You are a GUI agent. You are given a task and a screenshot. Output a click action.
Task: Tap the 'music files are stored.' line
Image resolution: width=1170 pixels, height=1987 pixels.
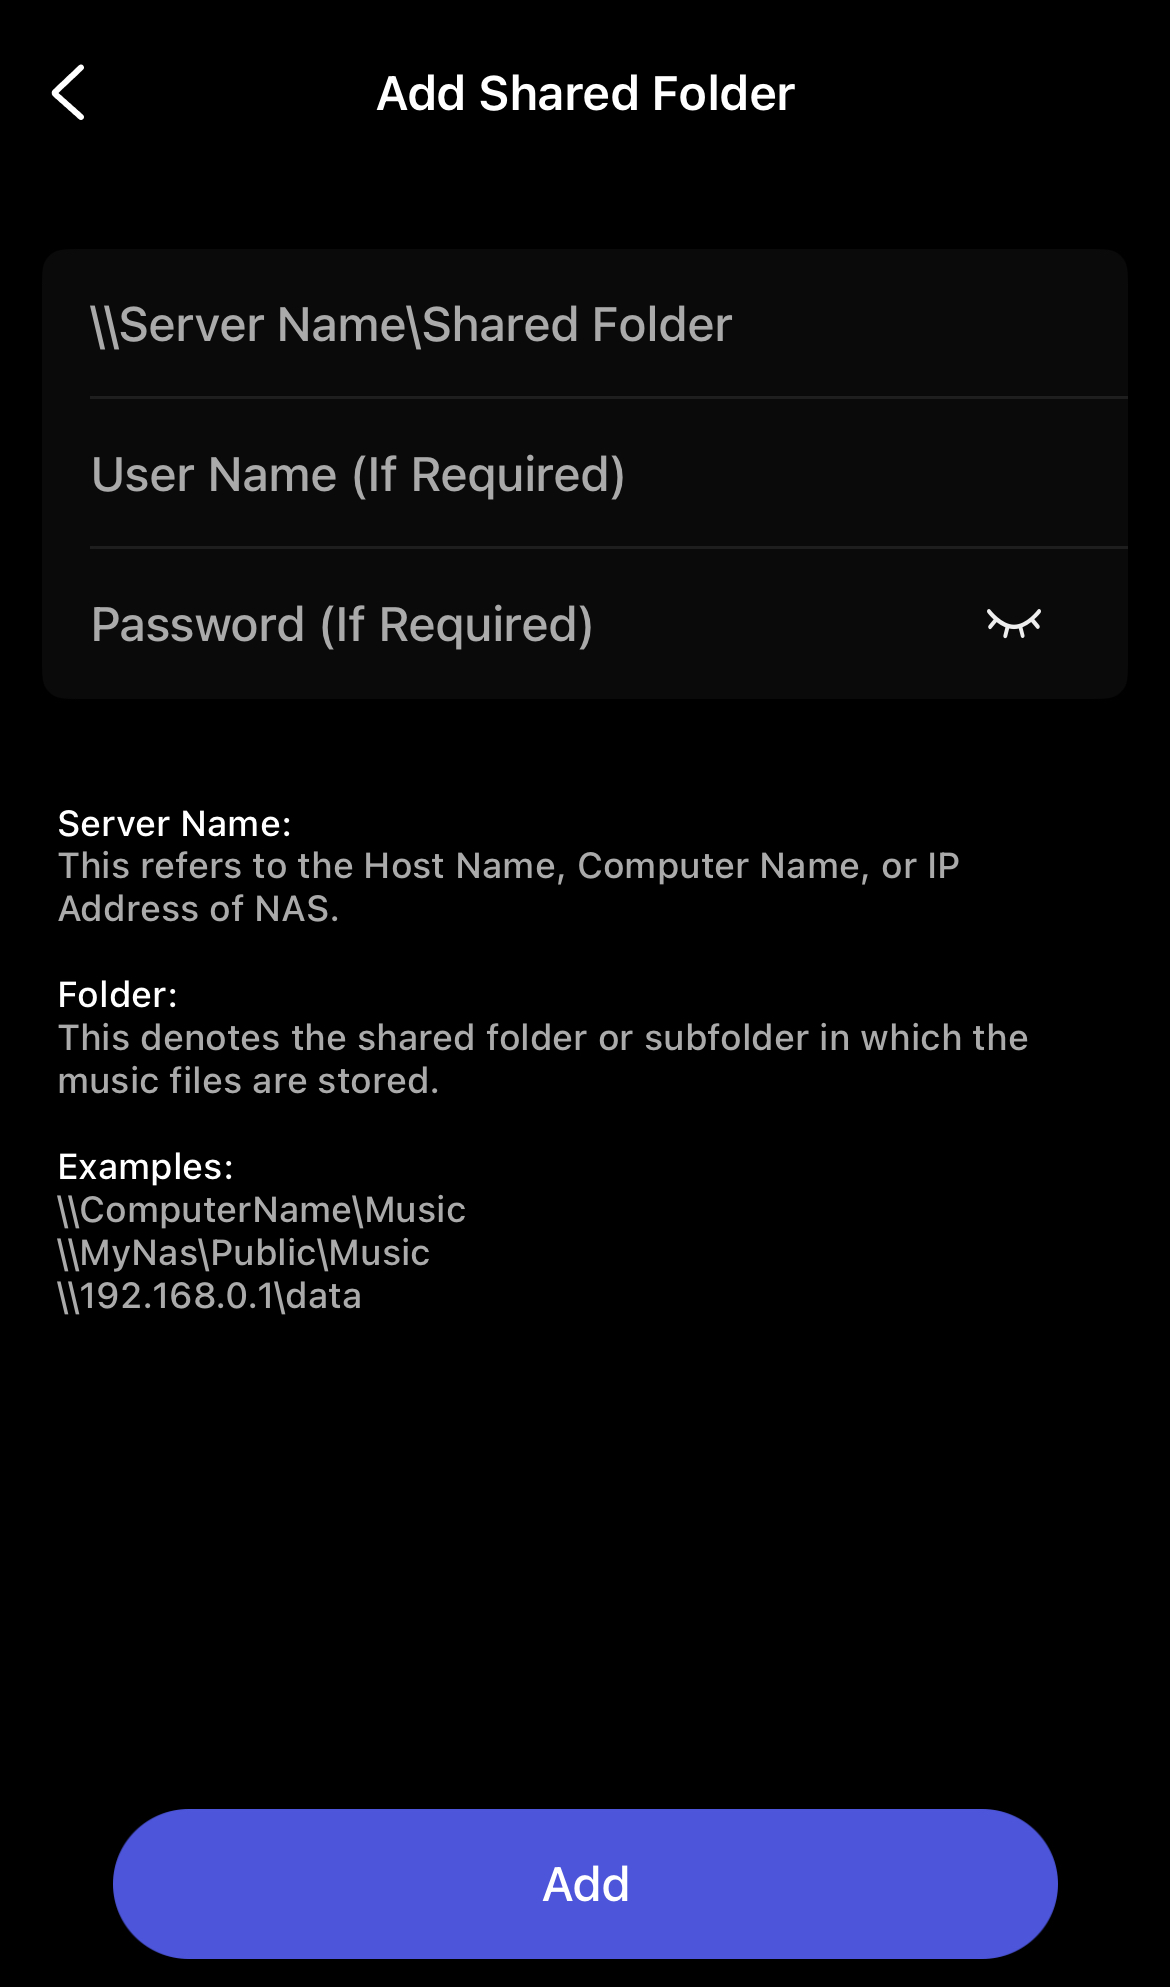click(x=249, y=1081)
